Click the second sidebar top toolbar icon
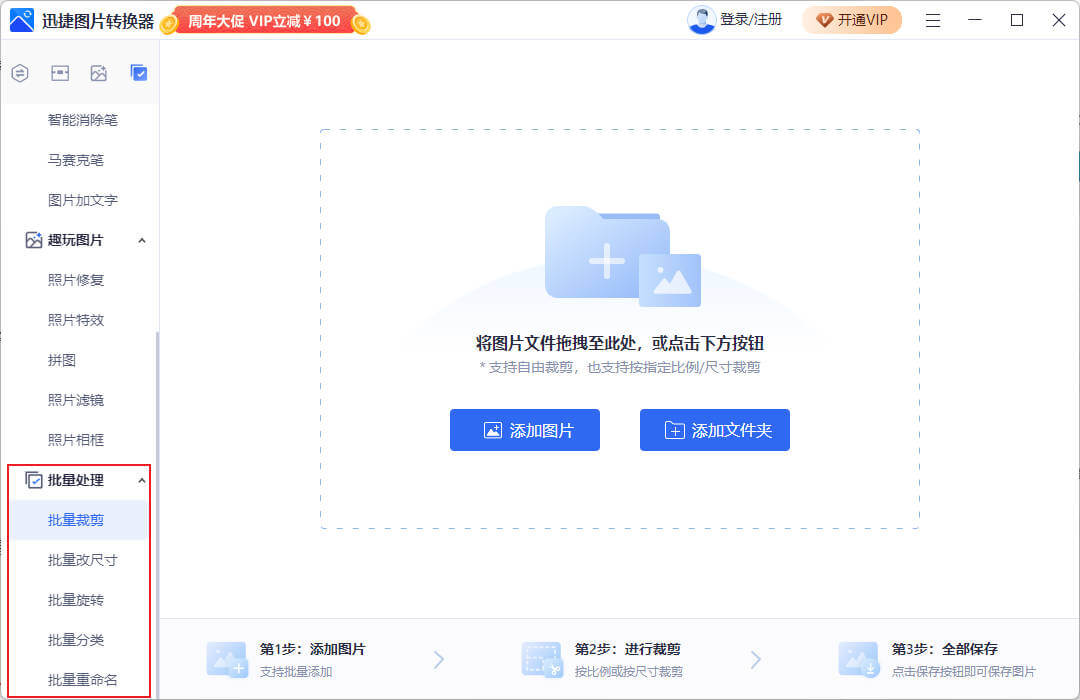This screenshot has height=700, width=1080. (x=60, y=73)
